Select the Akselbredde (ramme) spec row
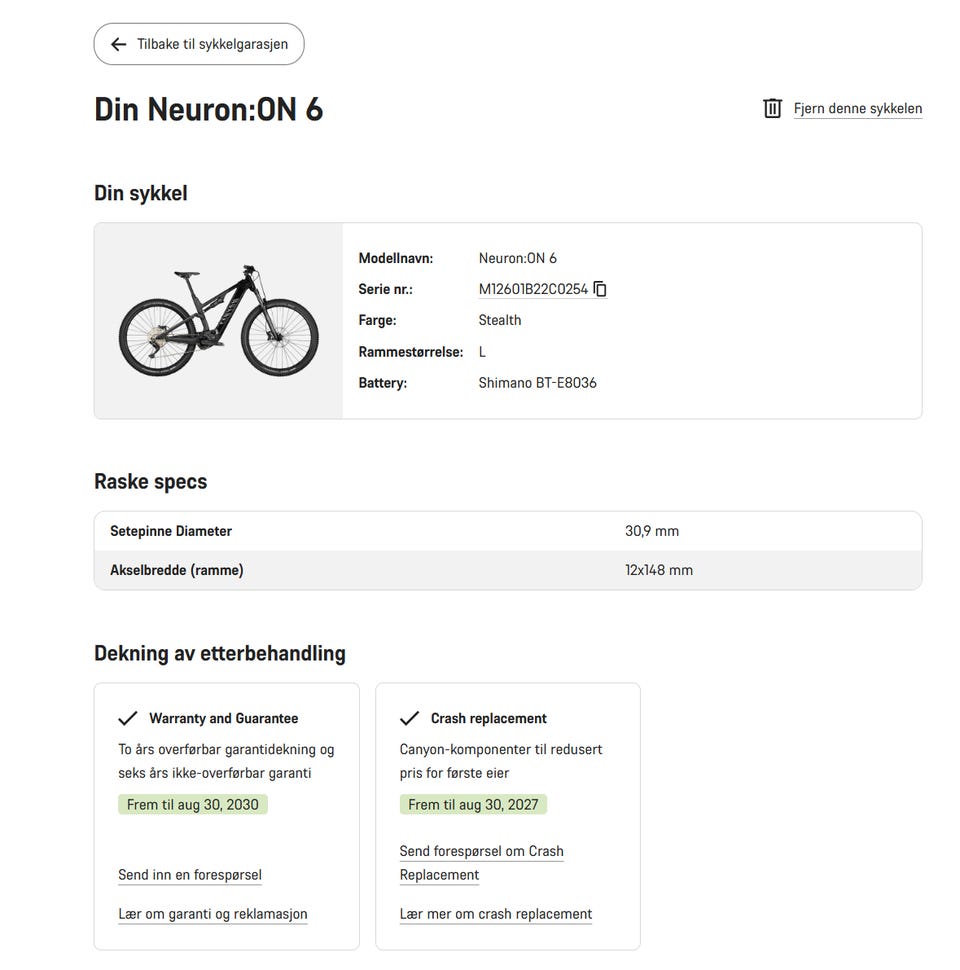The height and width of the screenshot is (970, 960). [x=508, y=570]
